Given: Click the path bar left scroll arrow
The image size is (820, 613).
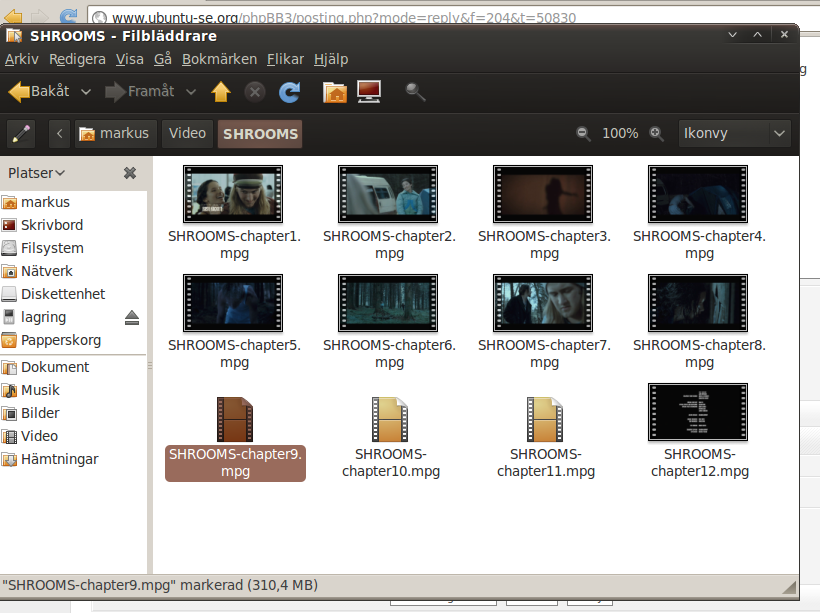Looking at the screenshot, I should [x=60, y=134].
